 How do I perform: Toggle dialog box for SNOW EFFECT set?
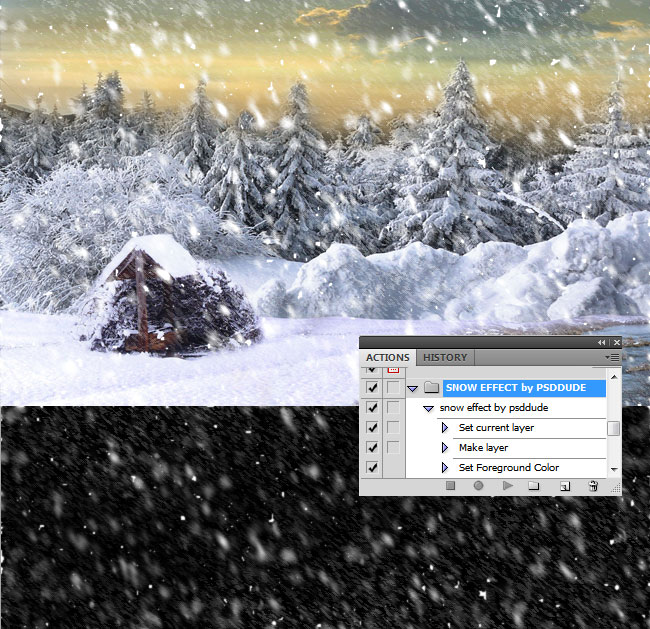[x=393, y=388]
